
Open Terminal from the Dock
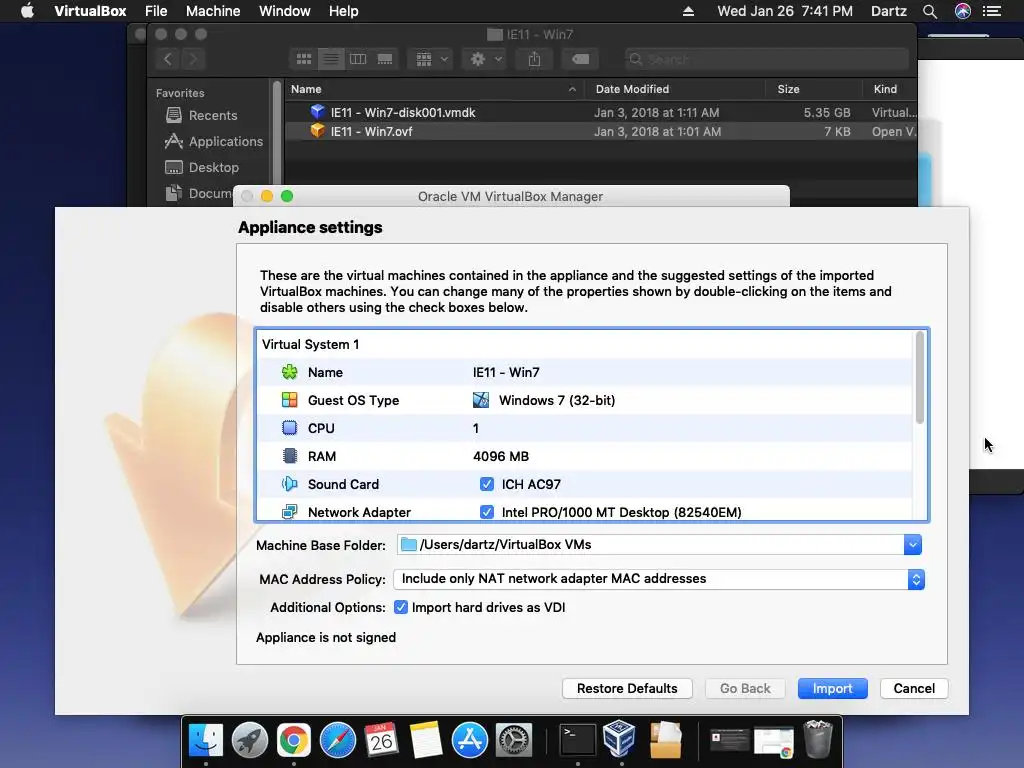pyautogui.click(x=577, y=740)
